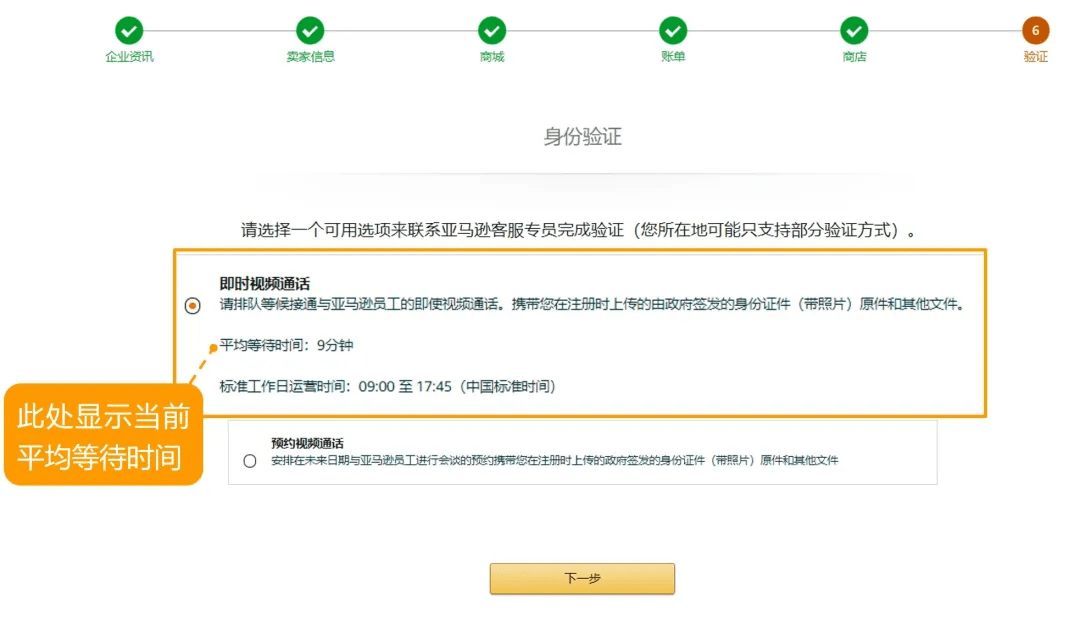
Task: Click the 商店 step label
Action: (854, 57)
